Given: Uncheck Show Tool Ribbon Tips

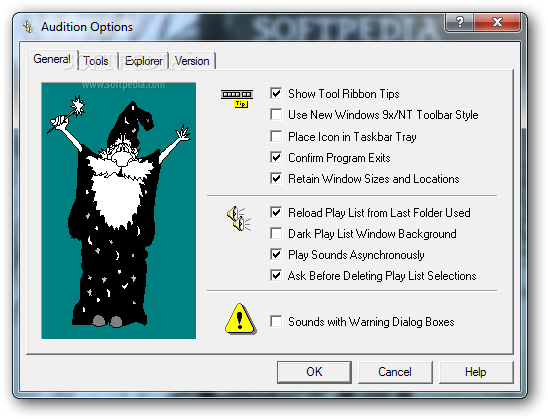Looking at the screenshot, I should (276, 93).
